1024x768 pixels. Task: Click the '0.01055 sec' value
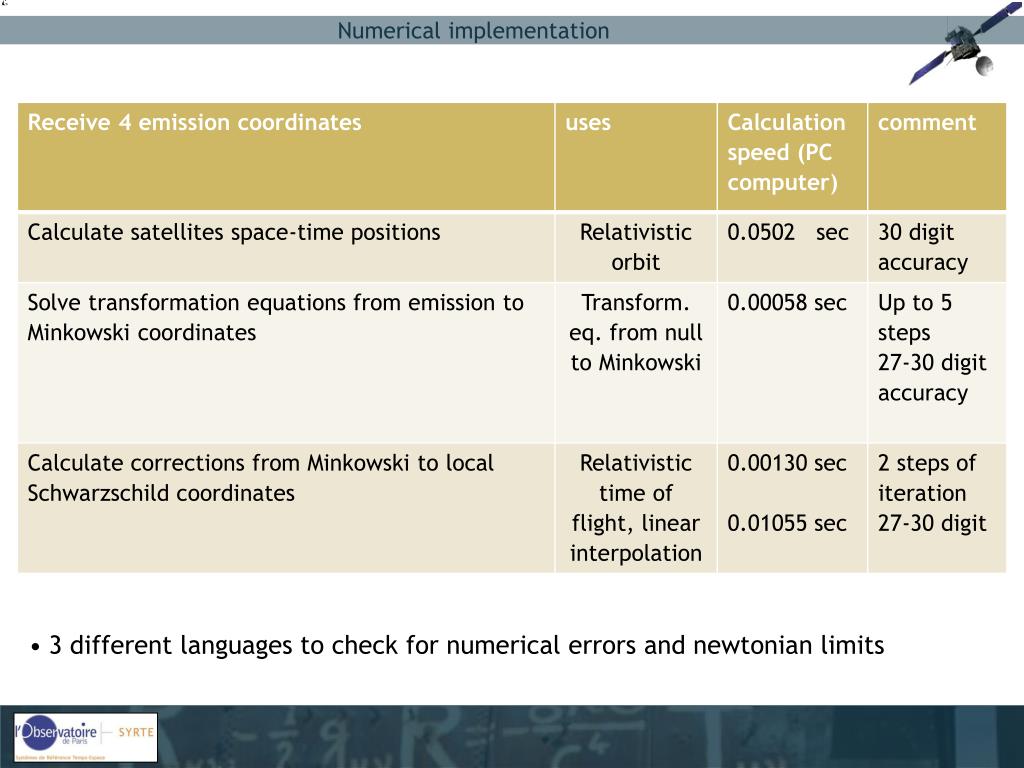(x=786, y=523)
